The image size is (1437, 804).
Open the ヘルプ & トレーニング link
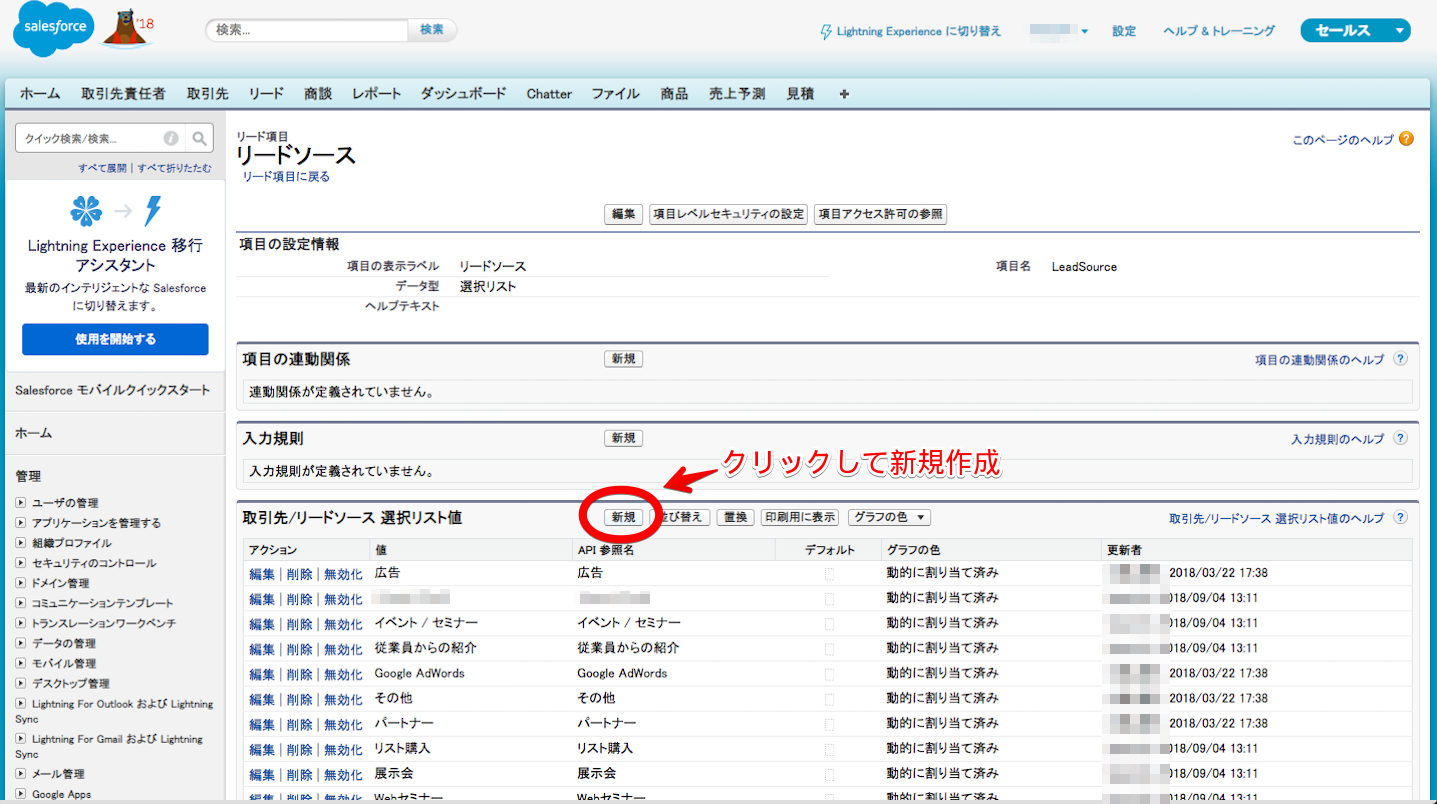click(1219, 31)
